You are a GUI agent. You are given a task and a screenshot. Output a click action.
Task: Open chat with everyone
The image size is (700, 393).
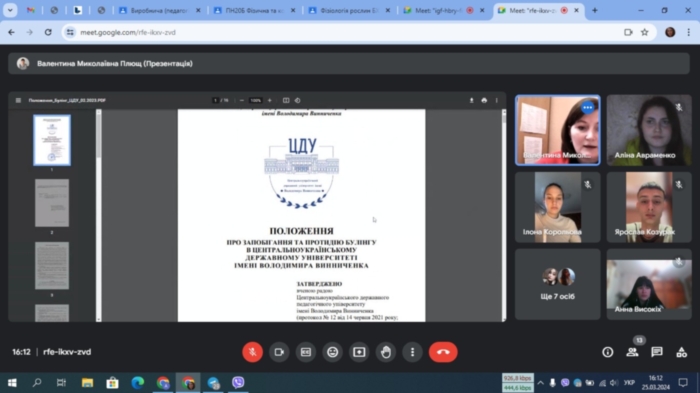pos(657,352)
